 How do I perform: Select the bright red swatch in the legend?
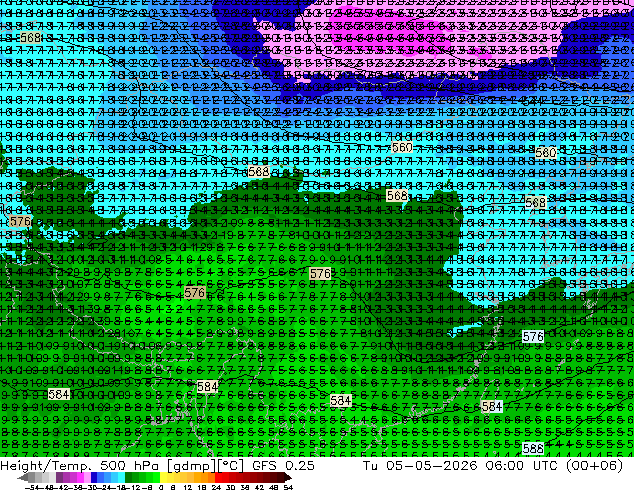pyautogui.click(x=218, y=477)
